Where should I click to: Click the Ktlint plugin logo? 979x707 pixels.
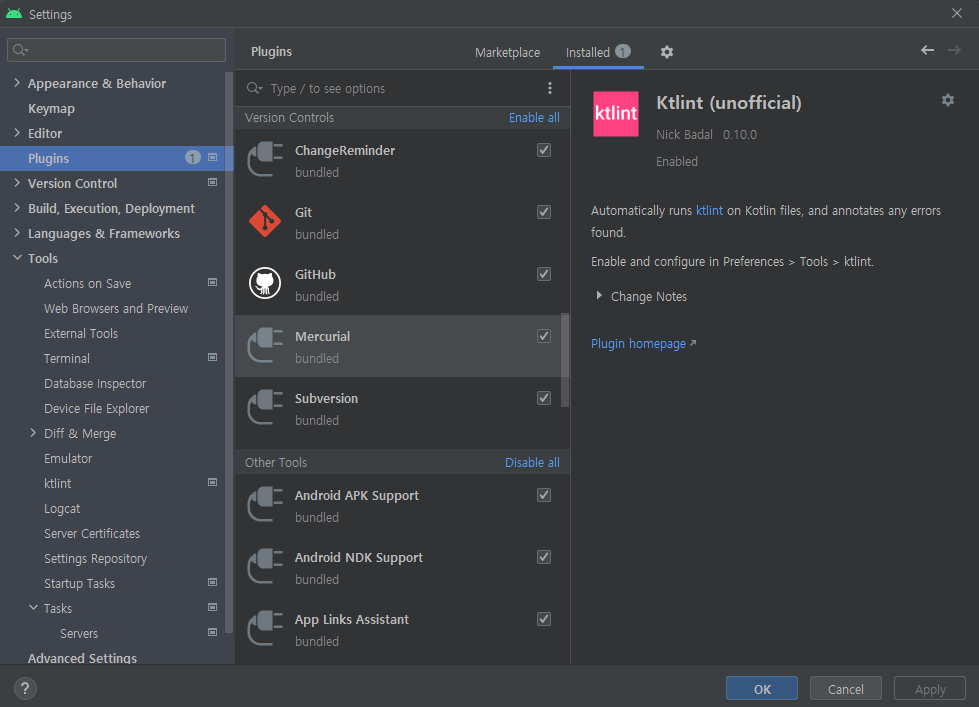(616, 114)
